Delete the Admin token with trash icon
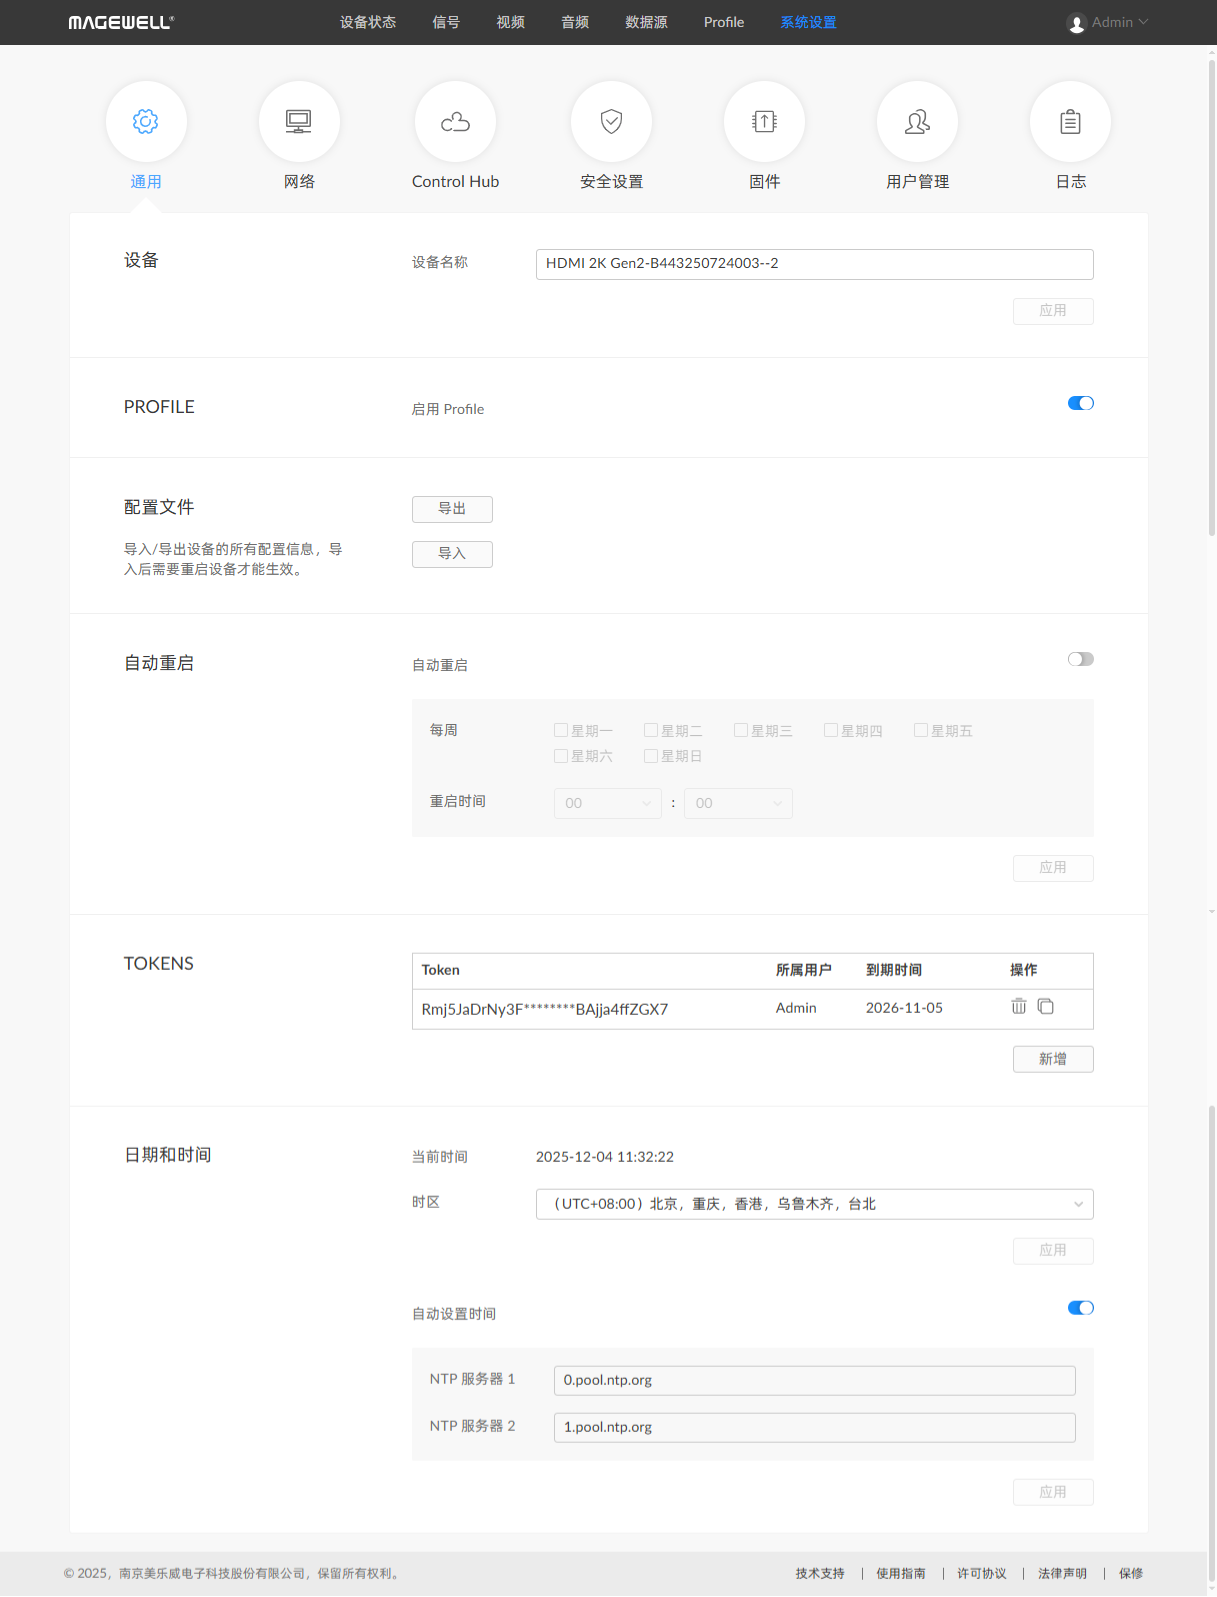 pos(1018,1006)
